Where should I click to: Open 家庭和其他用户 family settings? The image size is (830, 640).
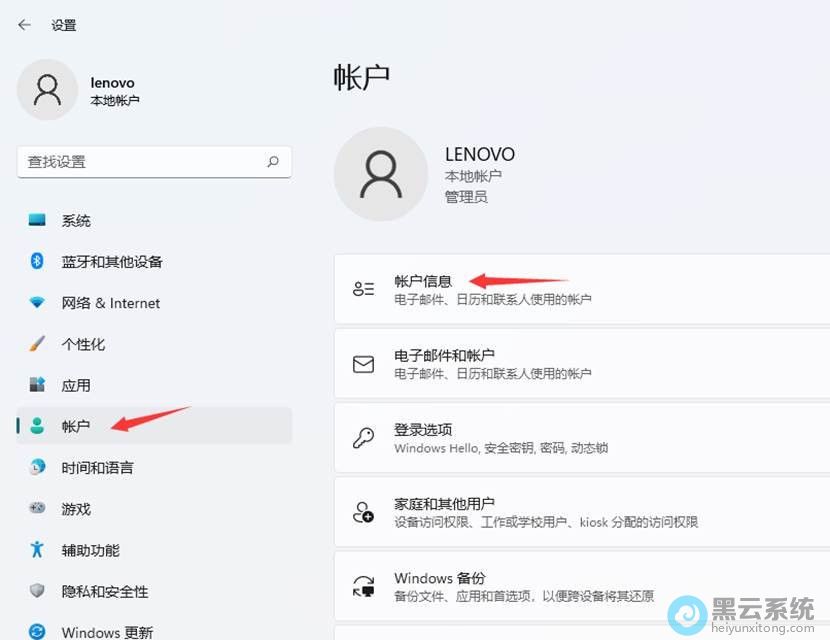(x=580, y=512)
